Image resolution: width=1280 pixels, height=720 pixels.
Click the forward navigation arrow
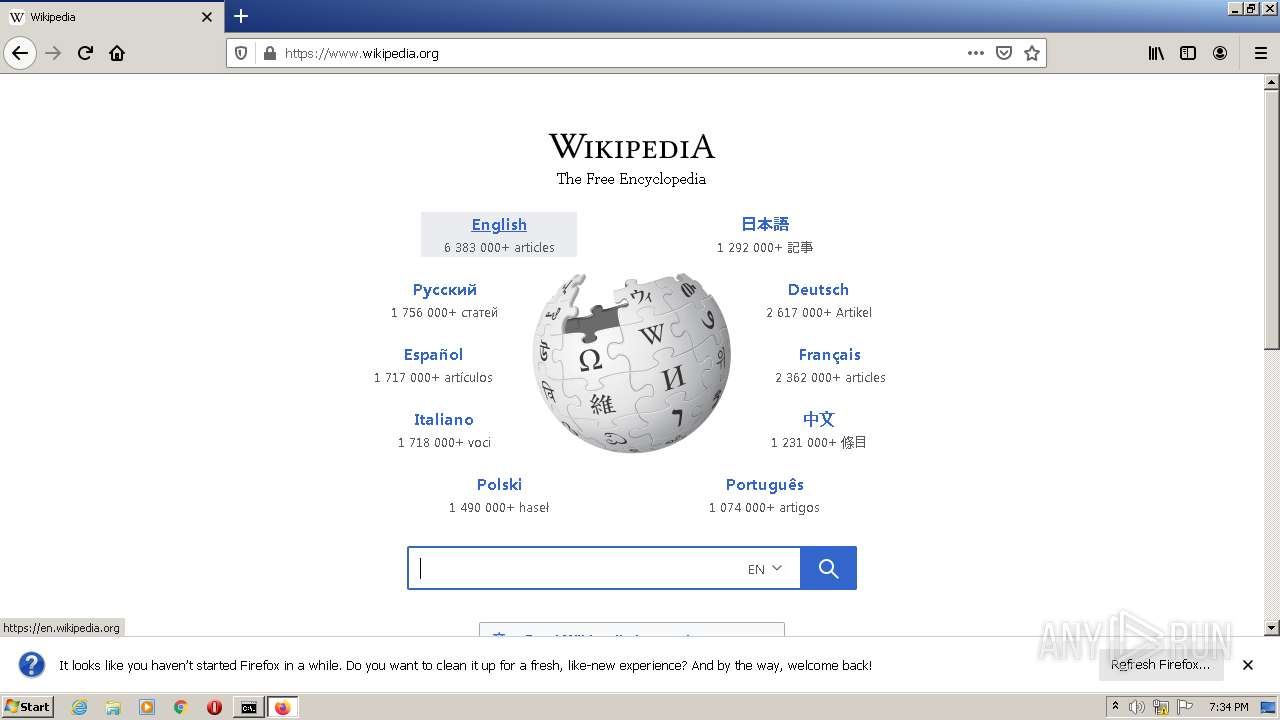(54, 53)
